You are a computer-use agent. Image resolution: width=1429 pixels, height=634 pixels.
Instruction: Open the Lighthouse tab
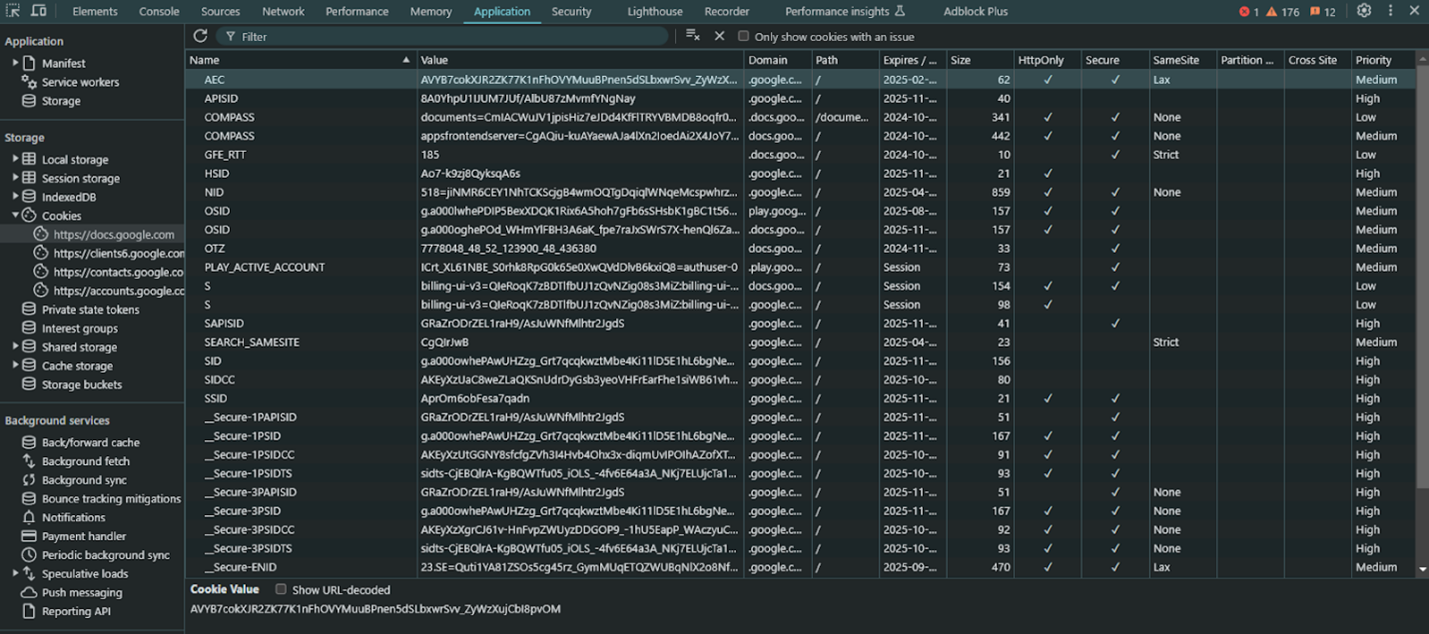point(655,12)
